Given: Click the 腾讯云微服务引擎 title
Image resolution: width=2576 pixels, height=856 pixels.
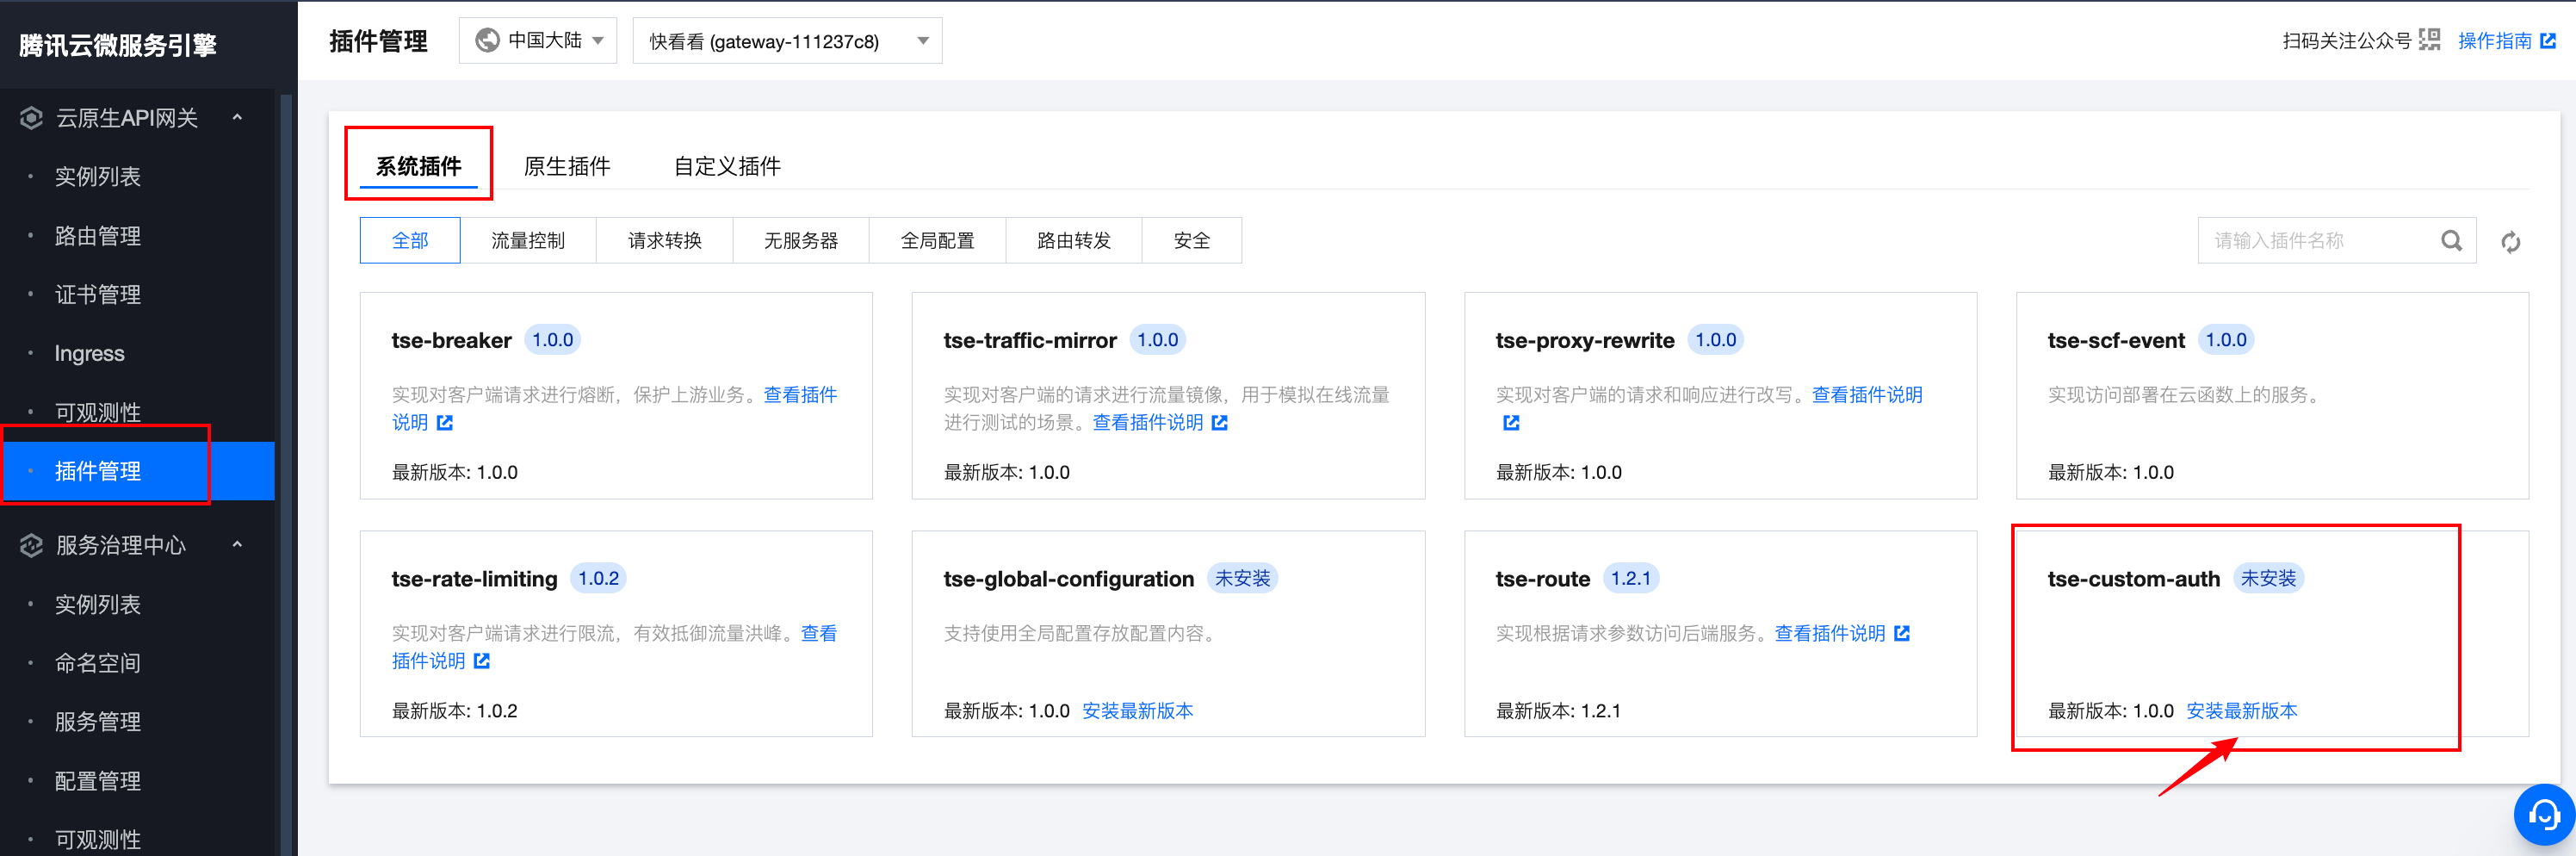Looking at the screenshot, I should (118, 46).
